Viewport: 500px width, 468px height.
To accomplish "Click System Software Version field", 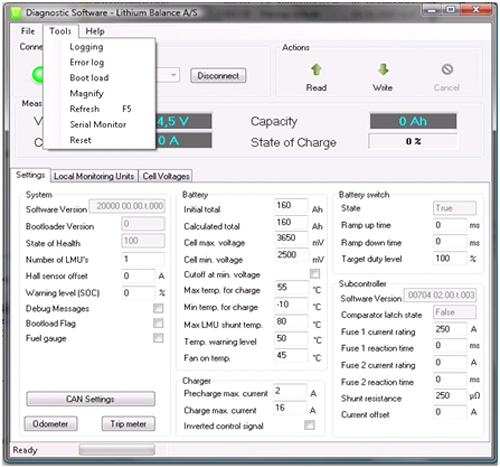I will pyautogui.click(x=127, y=206).
